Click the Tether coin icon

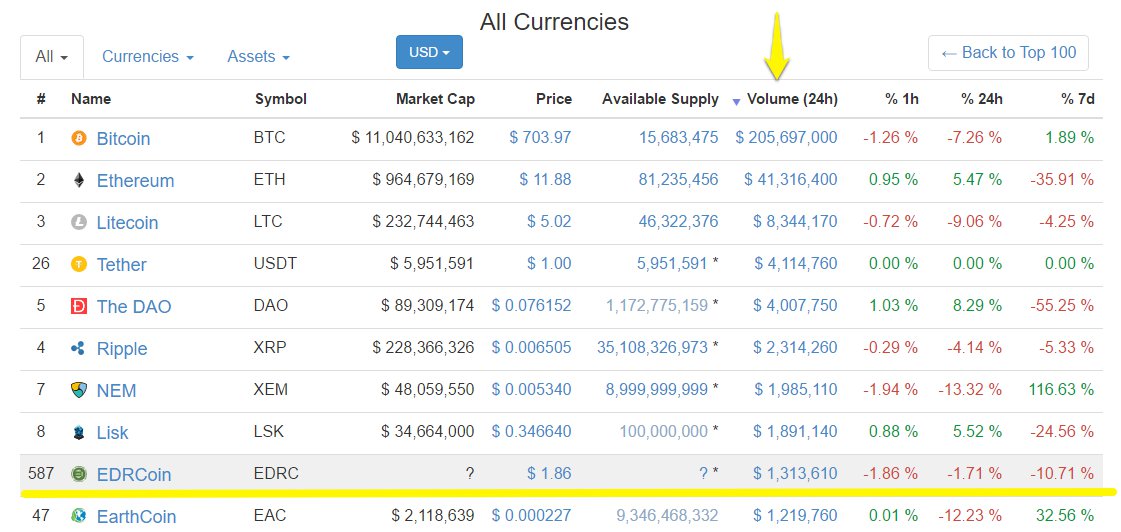79,265
